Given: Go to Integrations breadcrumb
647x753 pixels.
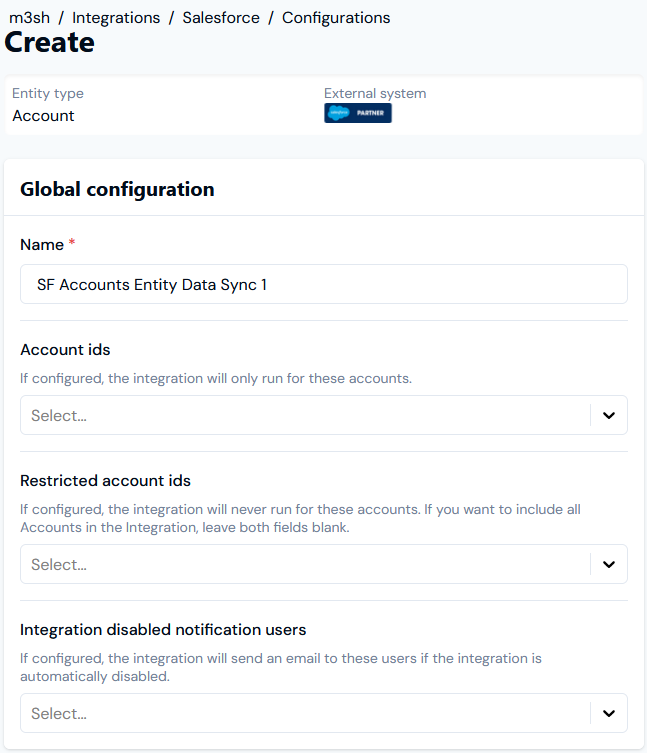Looking at the screenshot, I should [x=116, y=18].
